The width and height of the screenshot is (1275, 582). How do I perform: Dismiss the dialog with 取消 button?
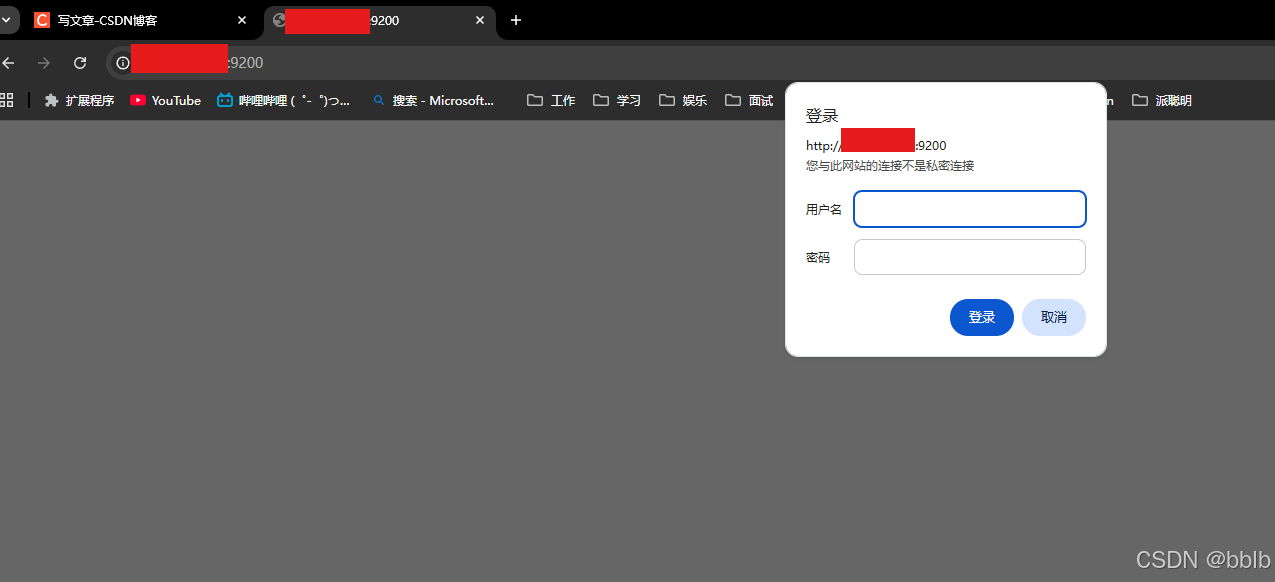click(1054, 317)
